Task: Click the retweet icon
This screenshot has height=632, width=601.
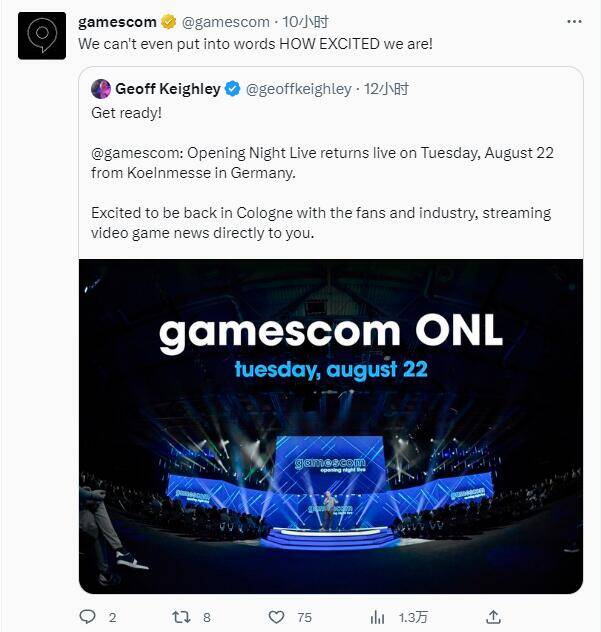Action: tap(181, 617)
